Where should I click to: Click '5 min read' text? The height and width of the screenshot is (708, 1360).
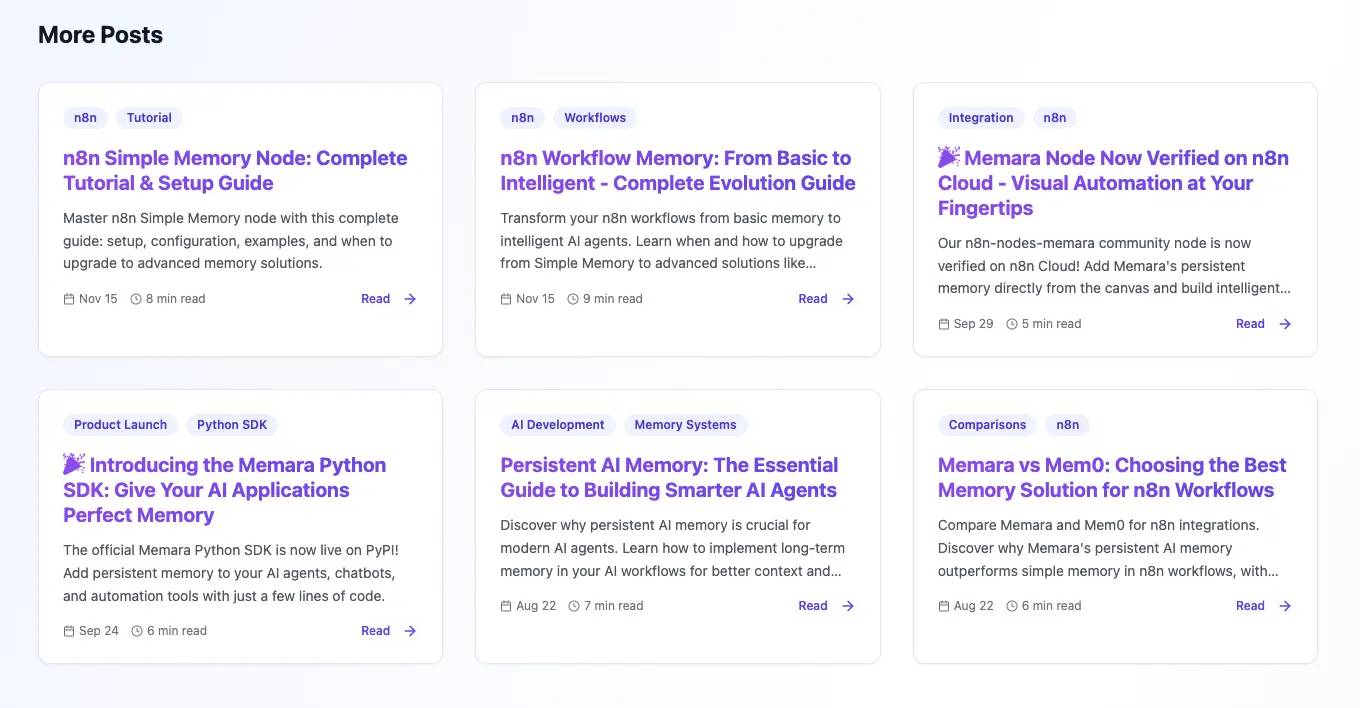click(1052, 324)
